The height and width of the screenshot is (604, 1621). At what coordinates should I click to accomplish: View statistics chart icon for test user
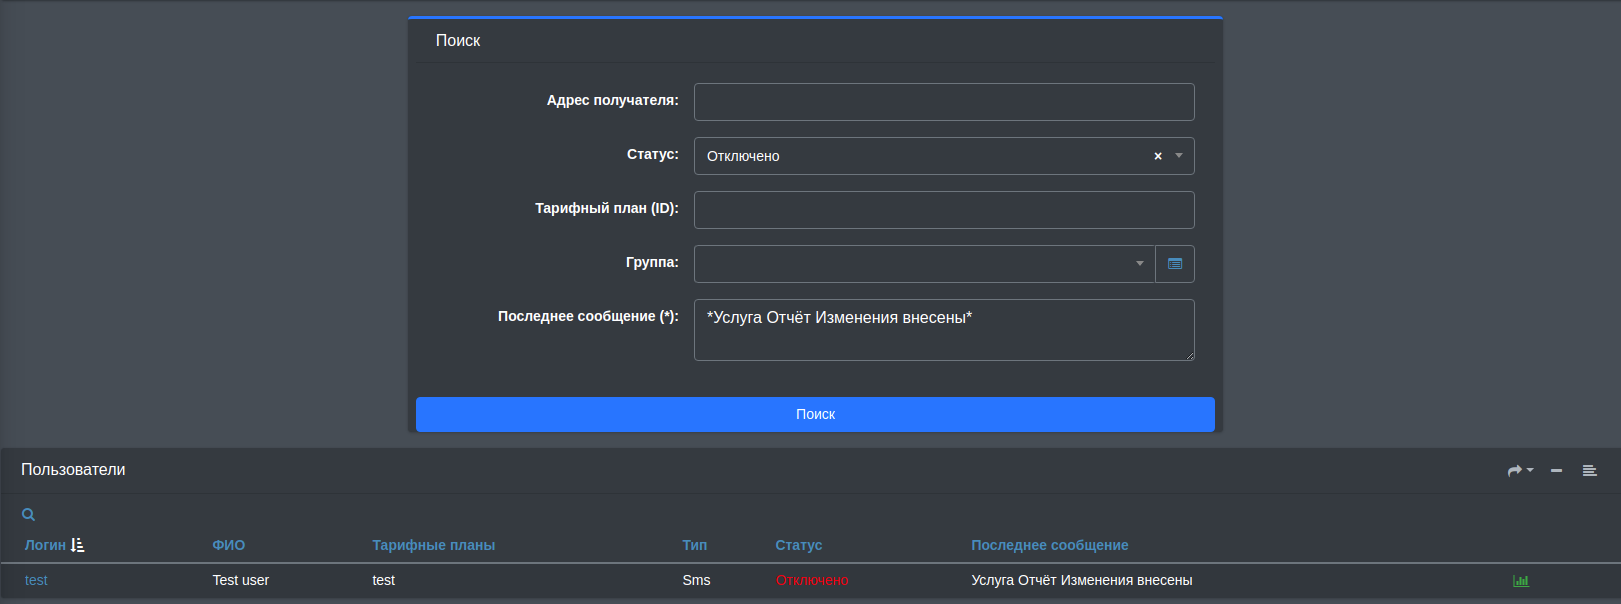click(x=1521, y=581)
